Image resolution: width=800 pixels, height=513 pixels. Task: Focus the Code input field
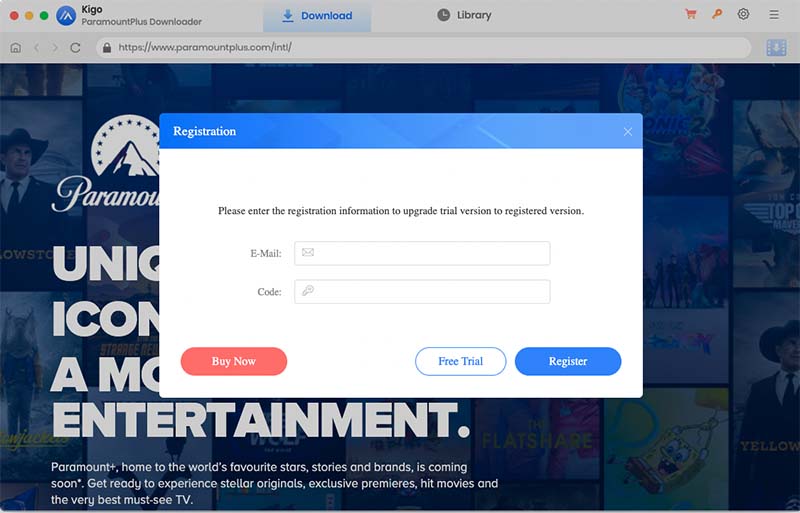(x=422, y=291)
